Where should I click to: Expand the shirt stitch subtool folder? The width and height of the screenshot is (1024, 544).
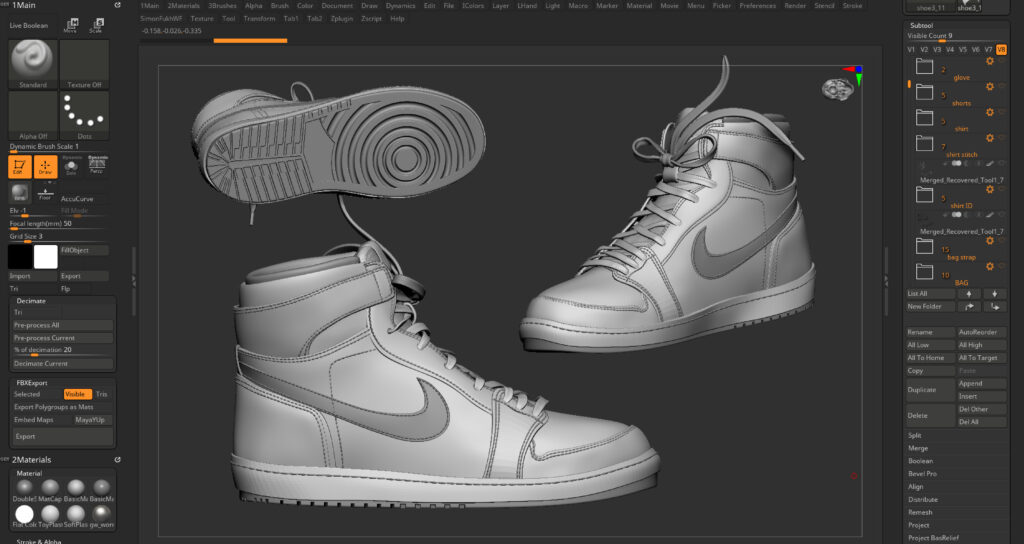coord(924,143)
